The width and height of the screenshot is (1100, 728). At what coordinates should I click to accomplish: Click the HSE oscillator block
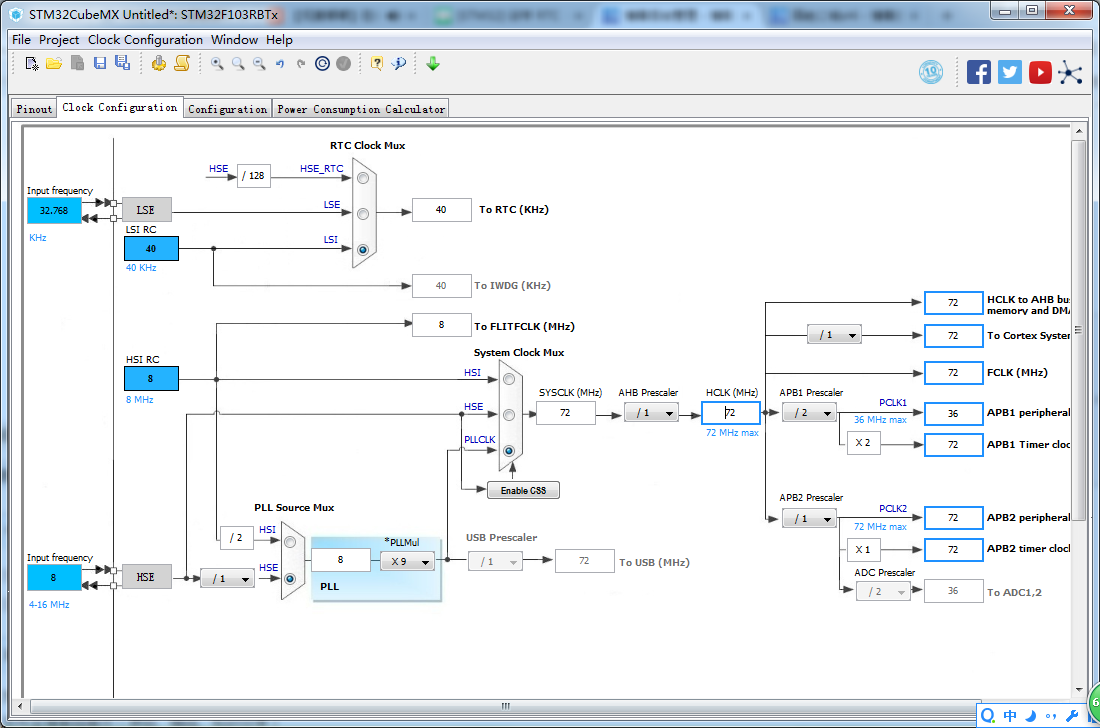click(147, 577)
